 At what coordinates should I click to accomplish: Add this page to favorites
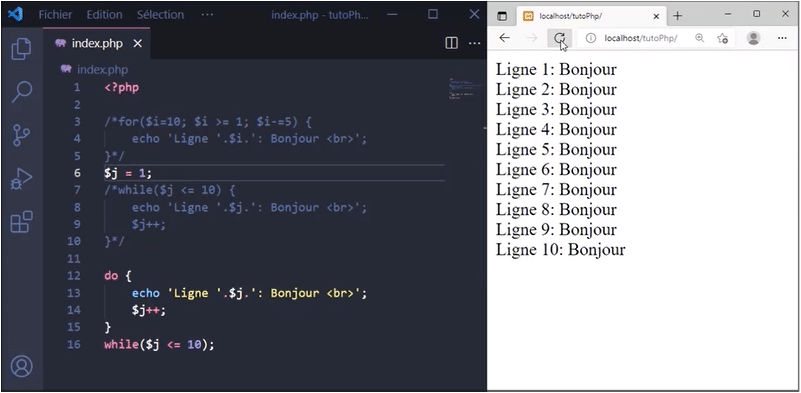tap(722, 38)
